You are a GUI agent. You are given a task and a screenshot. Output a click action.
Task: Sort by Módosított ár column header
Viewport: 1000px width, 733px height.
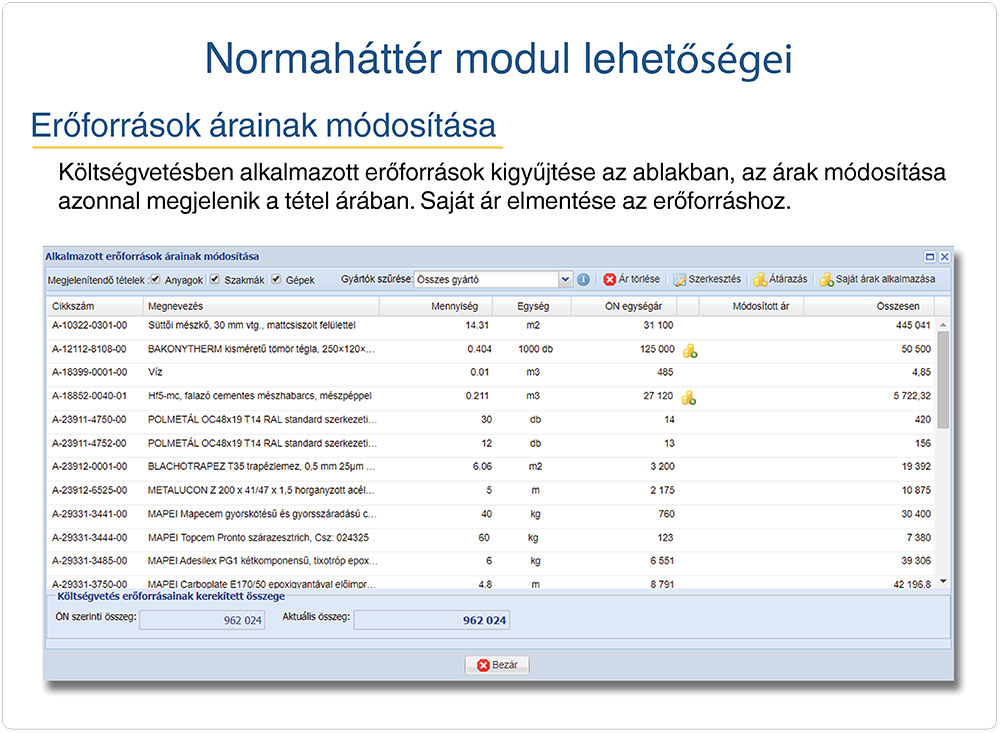752,306
